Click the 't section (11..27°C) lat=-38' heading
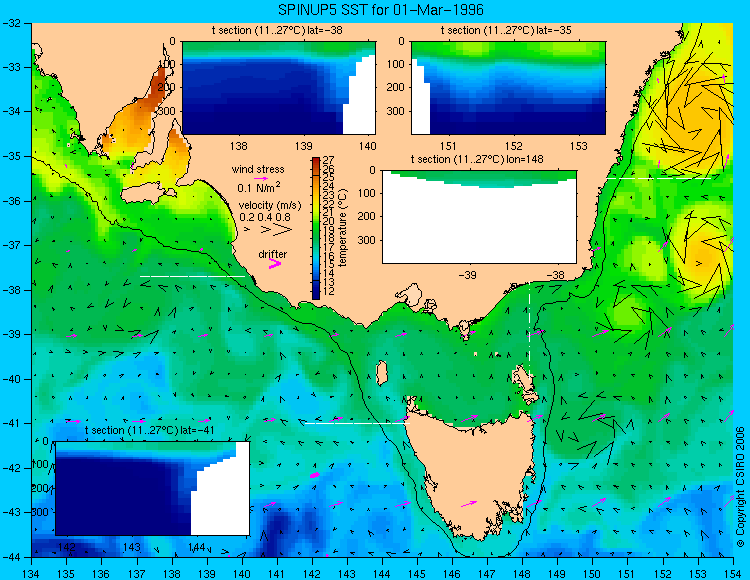The image size is (750, 580). [277, 31]
